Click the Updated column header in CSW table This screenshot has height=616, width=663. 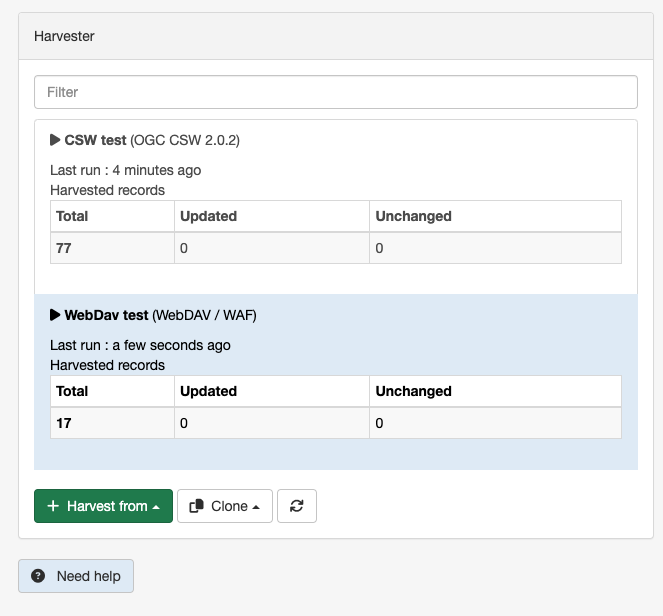point(208,216)
